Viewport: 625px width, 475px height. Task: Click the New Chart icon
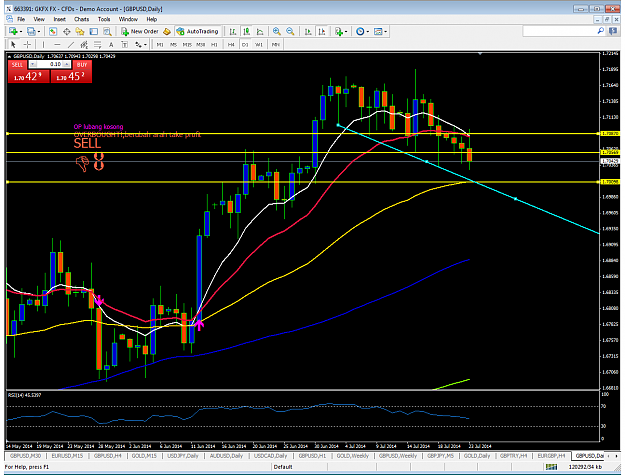point(13,31)
